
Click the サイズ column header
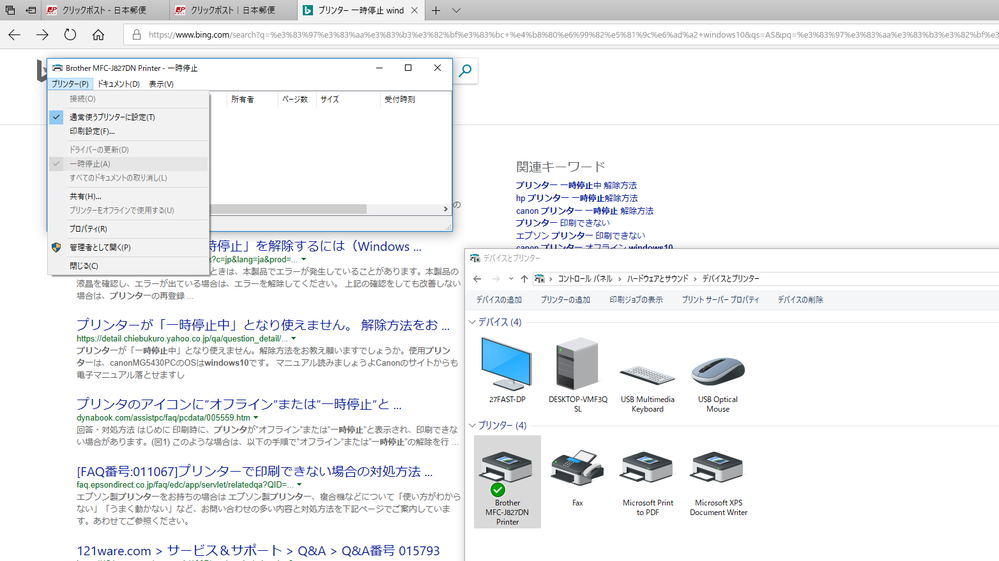point(348,99)
